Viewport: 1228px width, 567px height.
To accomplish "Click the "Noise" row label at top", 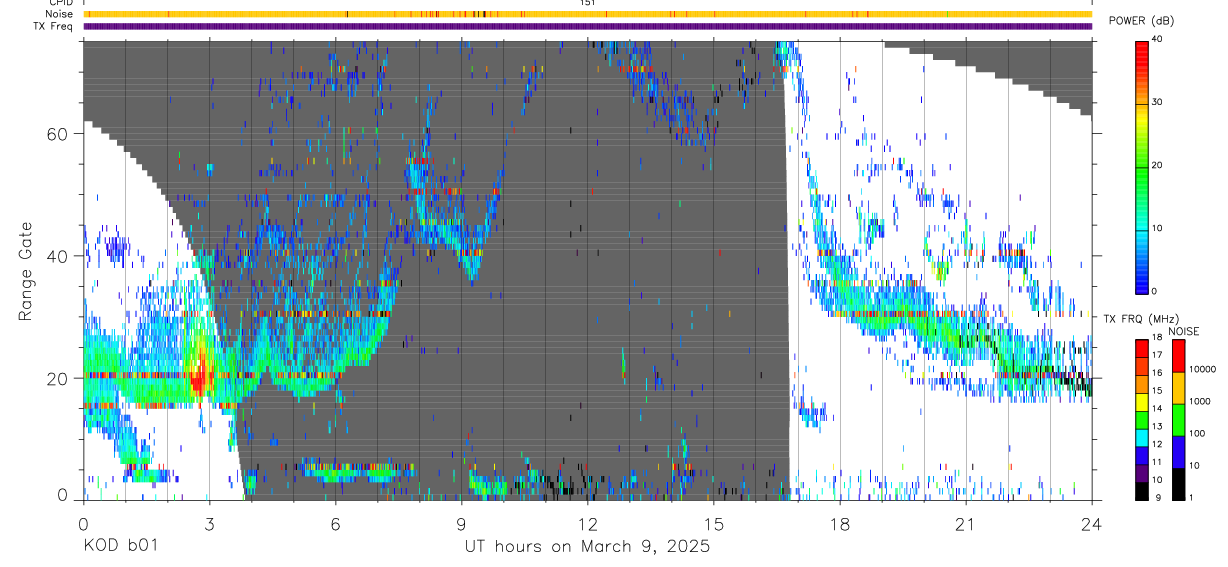I will tap(60, 14).
